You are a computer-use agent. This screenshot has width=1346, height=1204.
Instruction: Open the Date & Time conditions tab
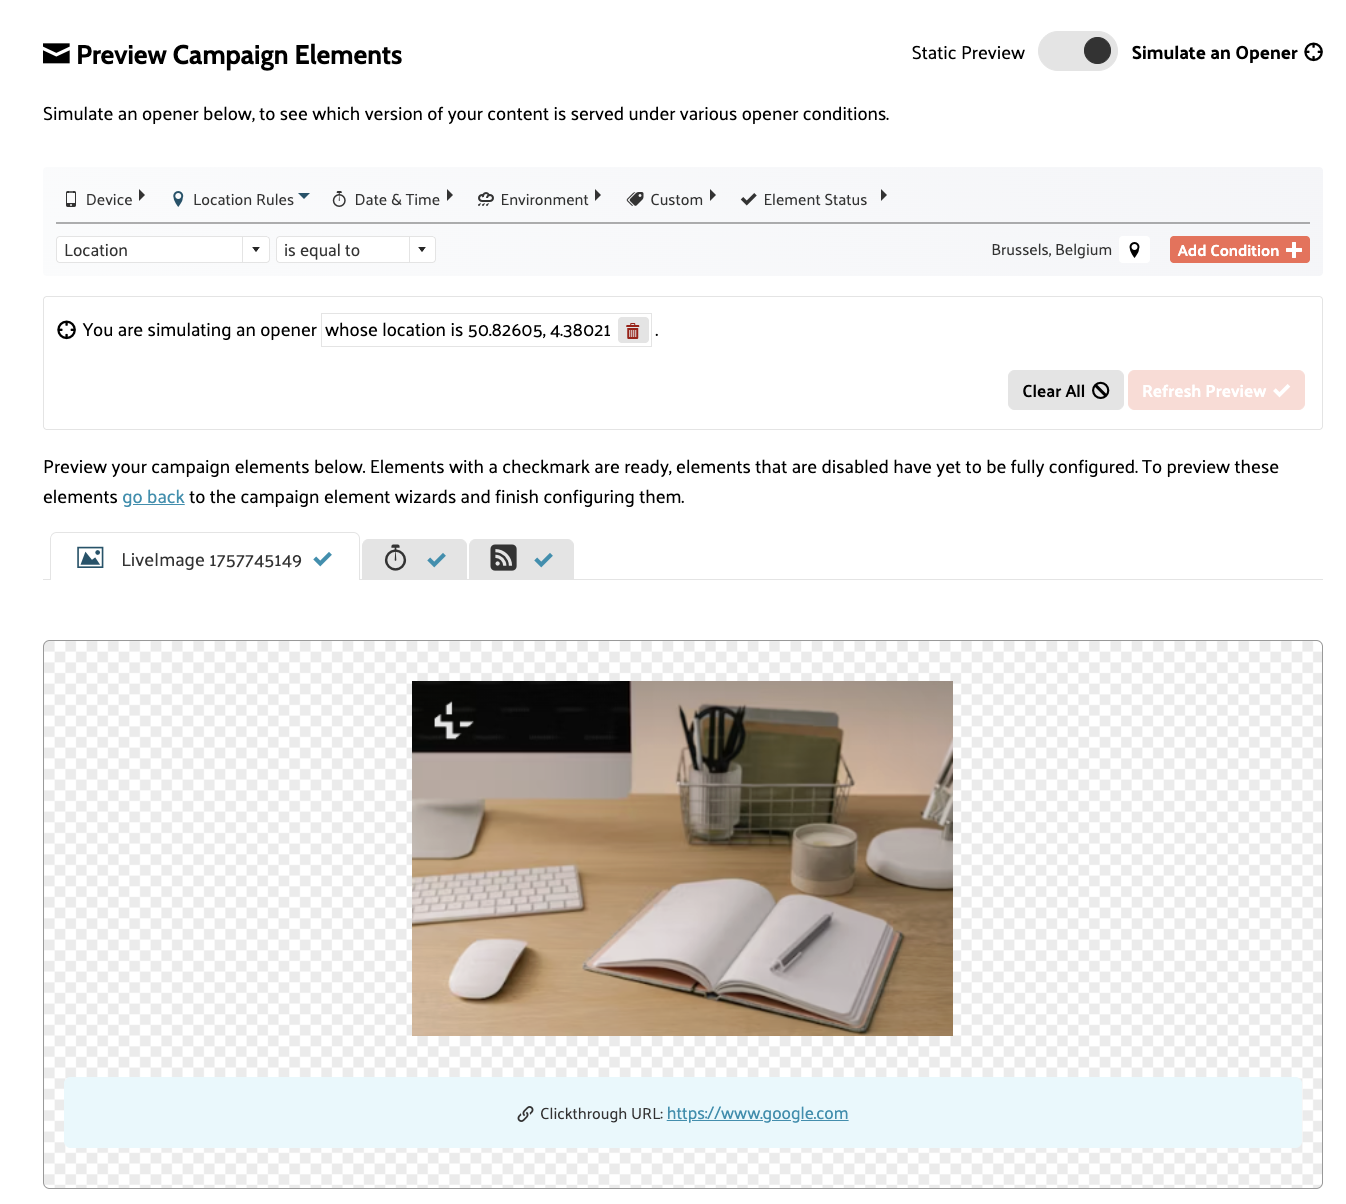tap(392, 199)
